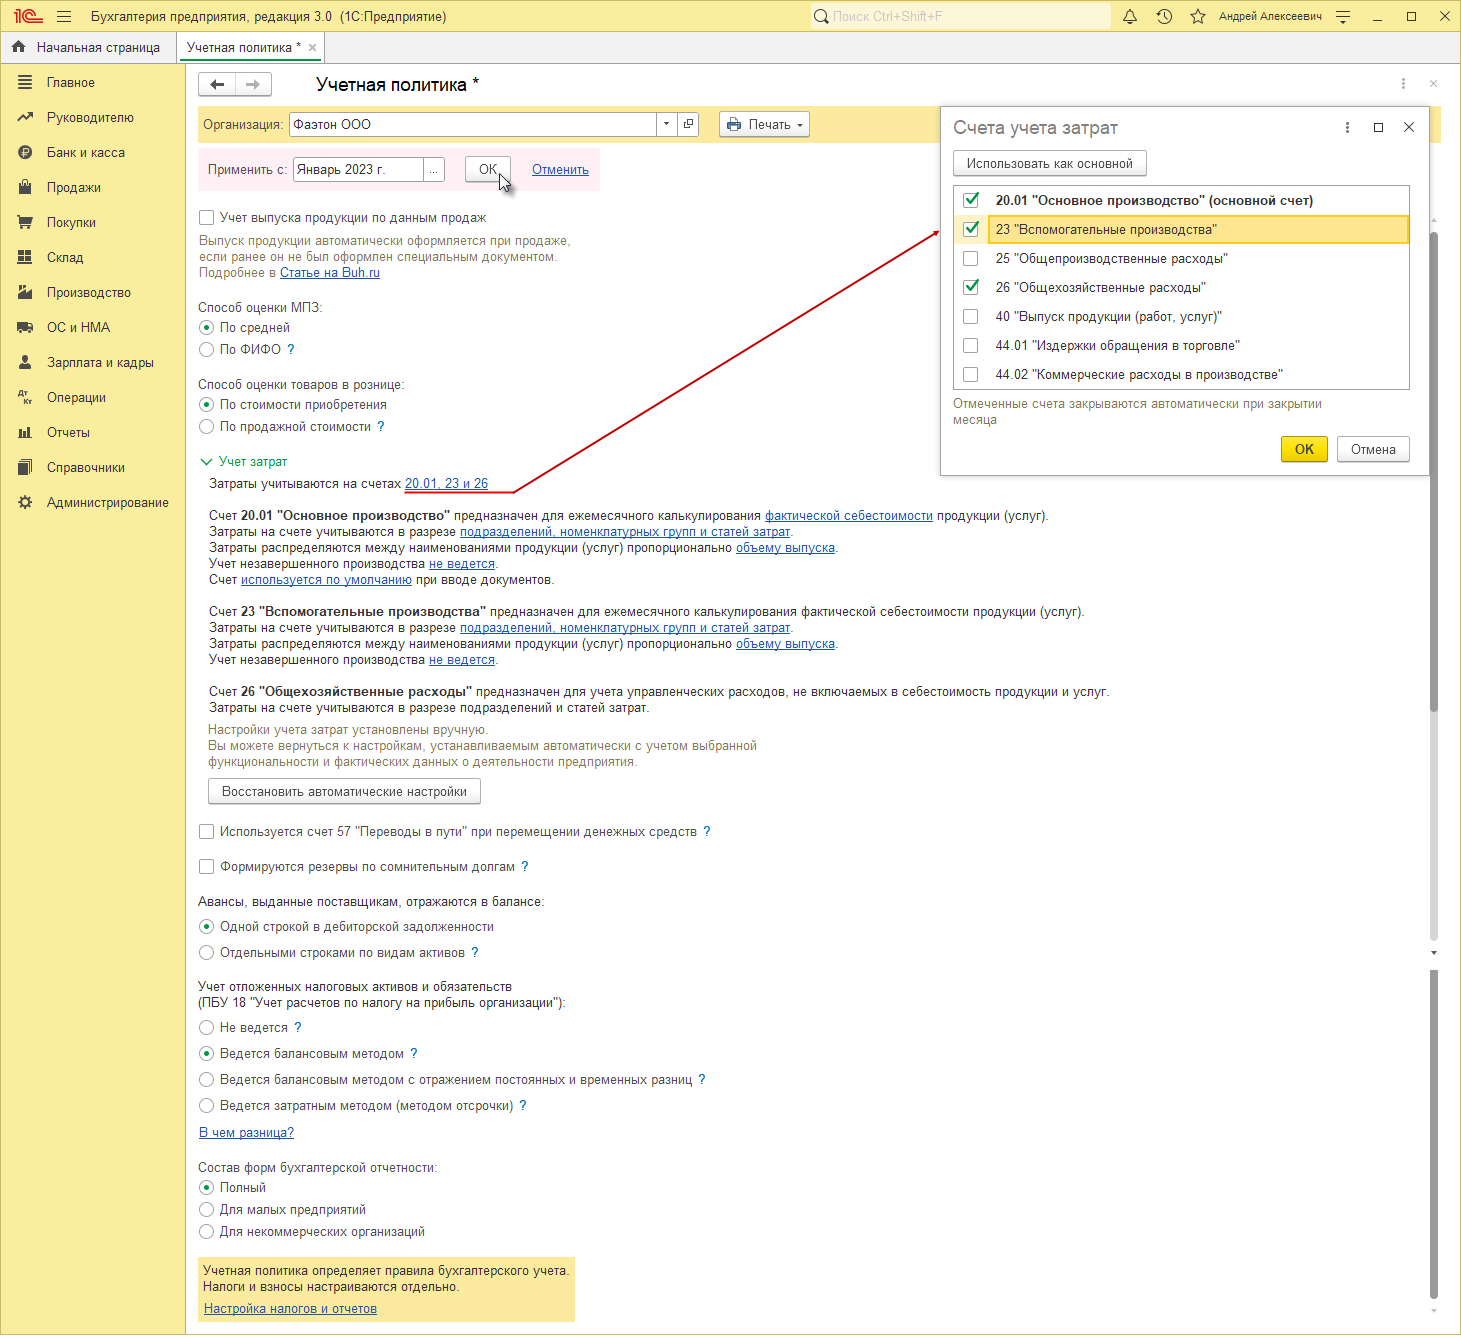The image size is (1461, 1337).
Task: Check 44.01 Издержки обращения в торговле
Action: click(x=970, y=345)
